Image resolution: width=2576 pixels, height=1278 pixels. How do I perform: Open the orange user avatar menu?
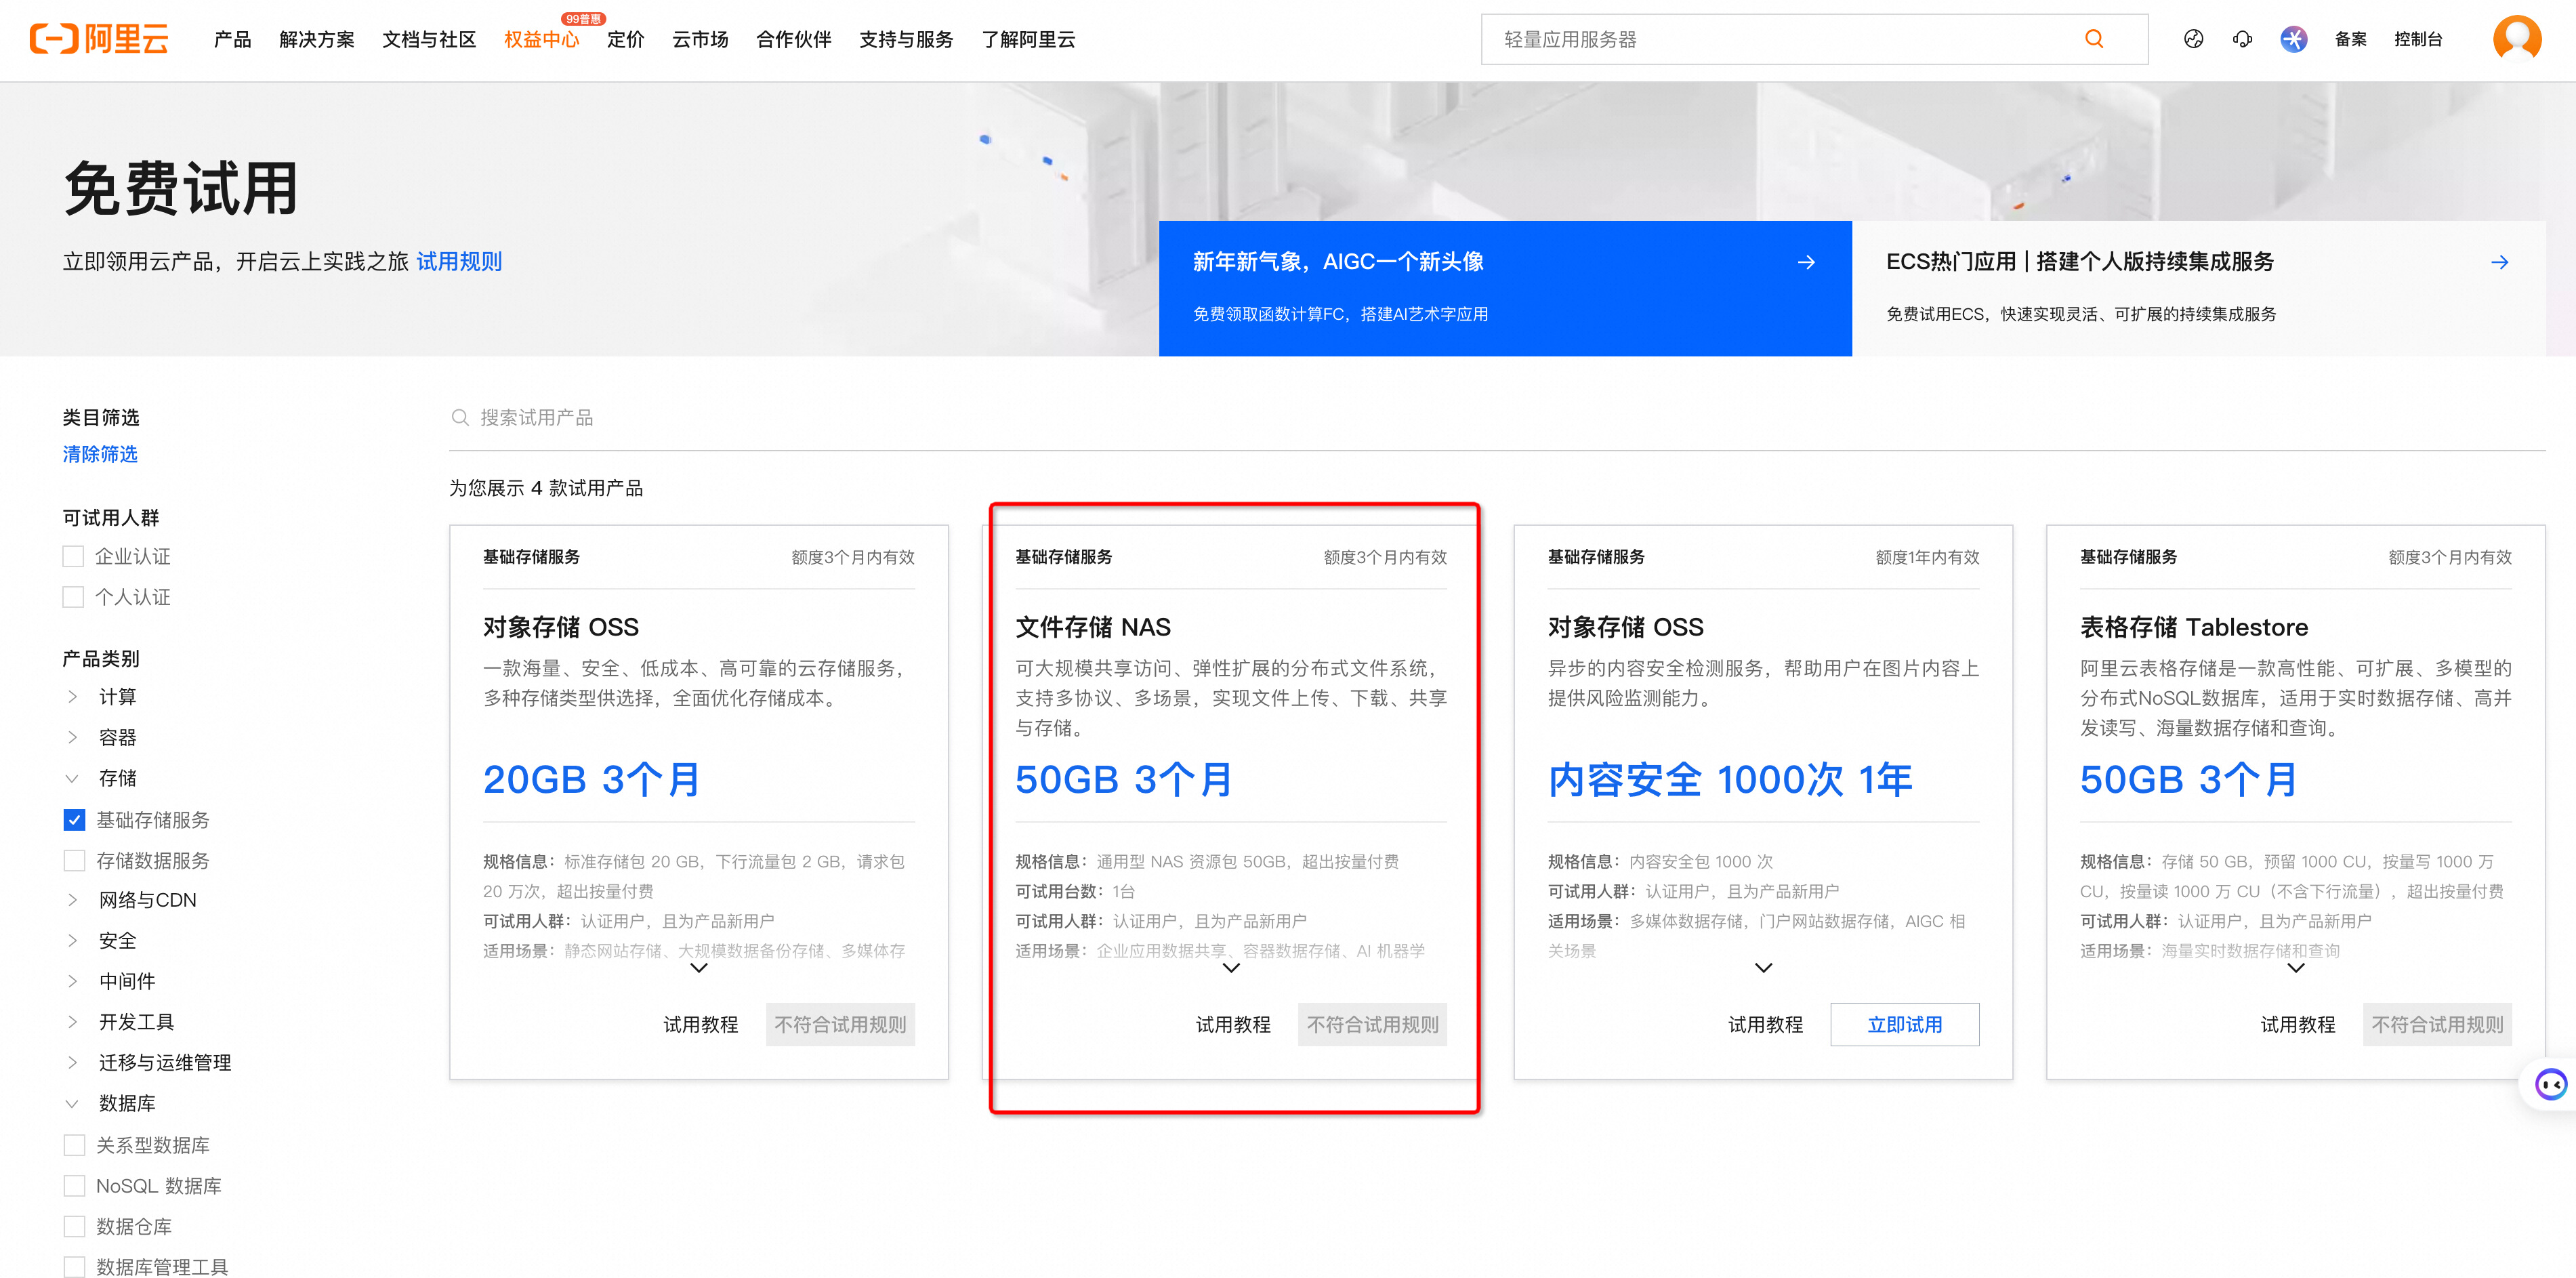[2517, 39]
